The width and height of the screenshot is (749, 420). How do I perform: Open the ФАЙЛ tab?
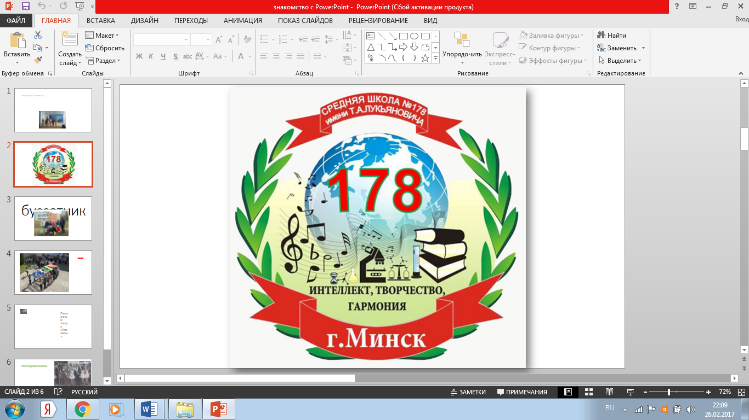pos(16,21)
